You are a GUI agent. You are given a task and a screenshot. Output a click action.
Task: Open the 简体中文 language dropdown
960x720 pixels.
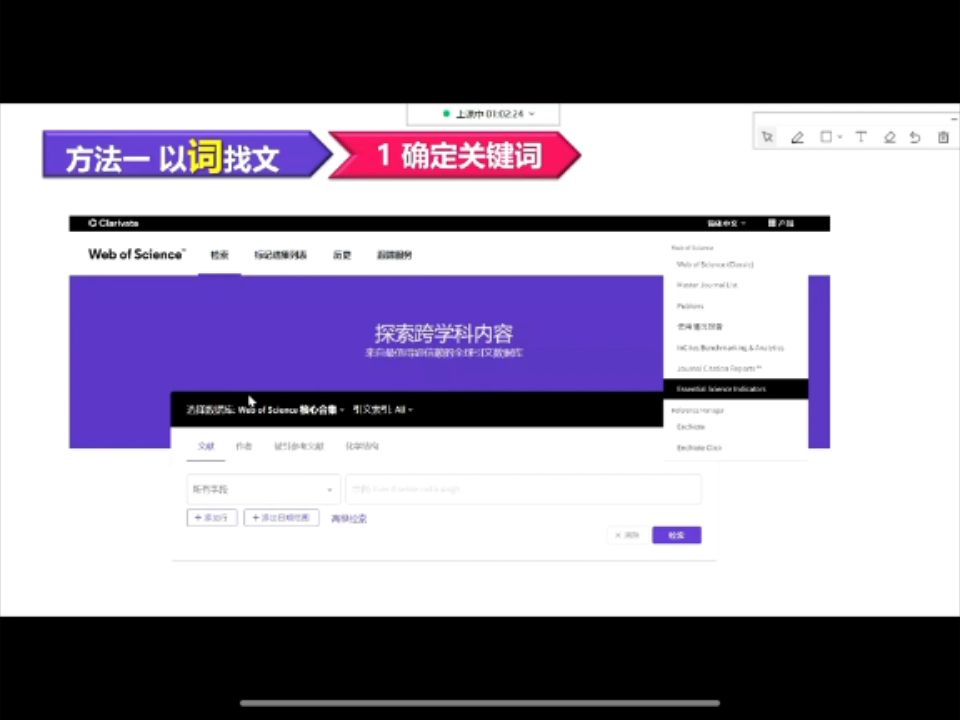(x=727, y=223)
